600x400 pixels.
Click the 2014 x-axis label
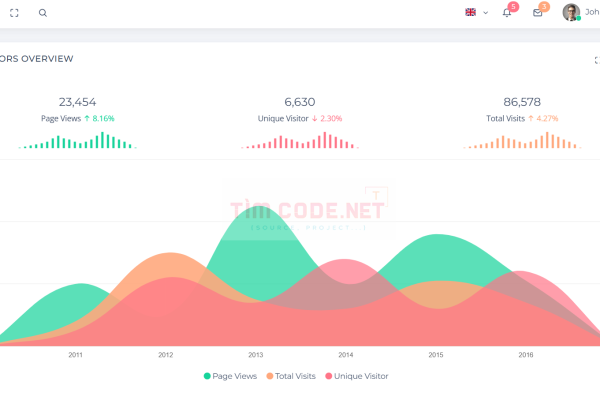[x=346, y=355]
